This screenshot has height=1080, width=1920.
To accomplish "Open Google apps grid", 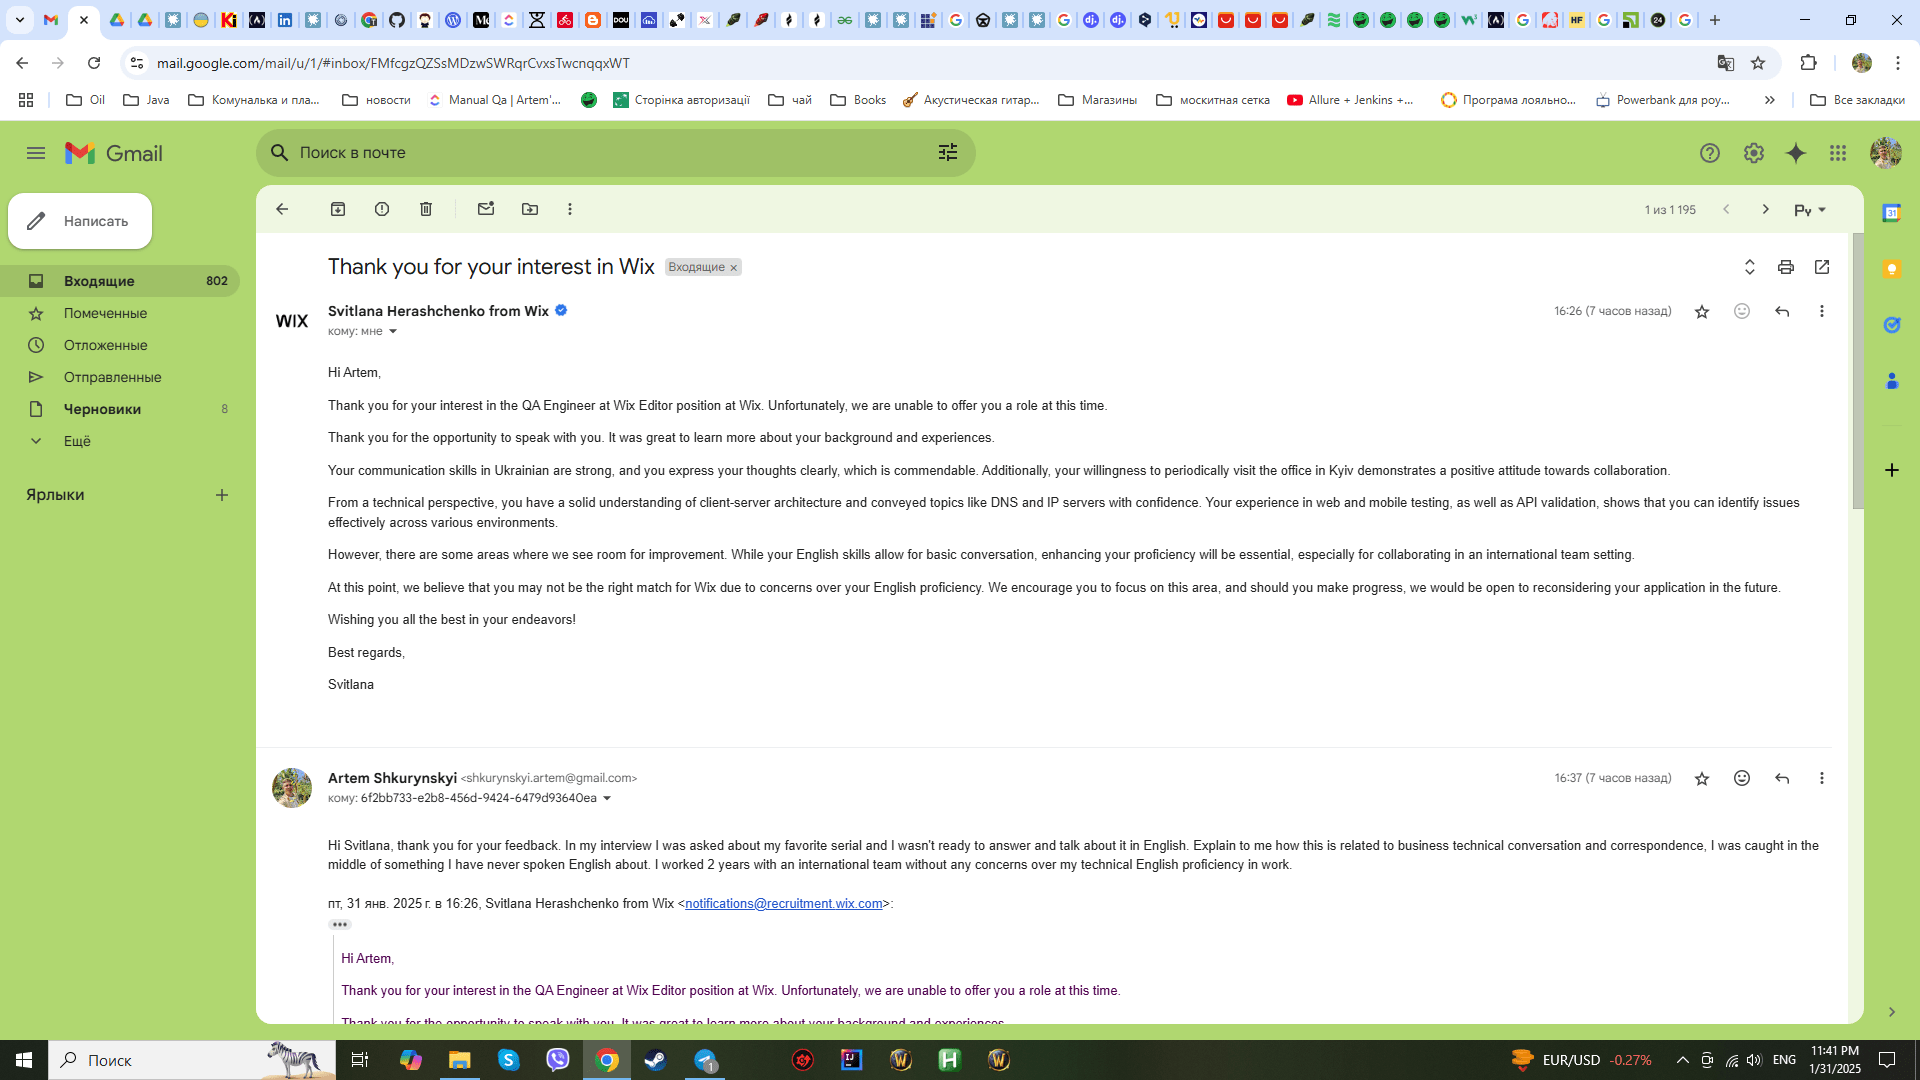I will [1838, 153].
